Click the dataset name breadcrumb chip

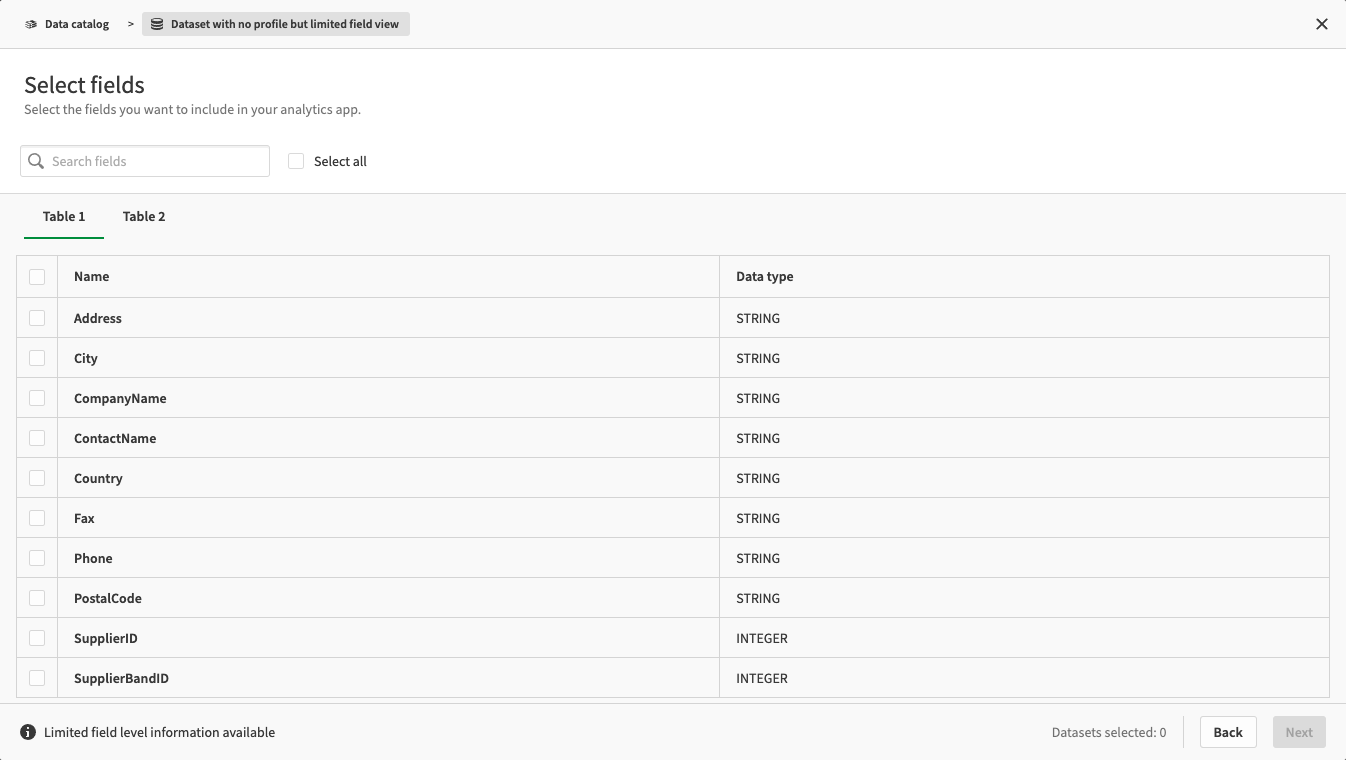[276, 24]
